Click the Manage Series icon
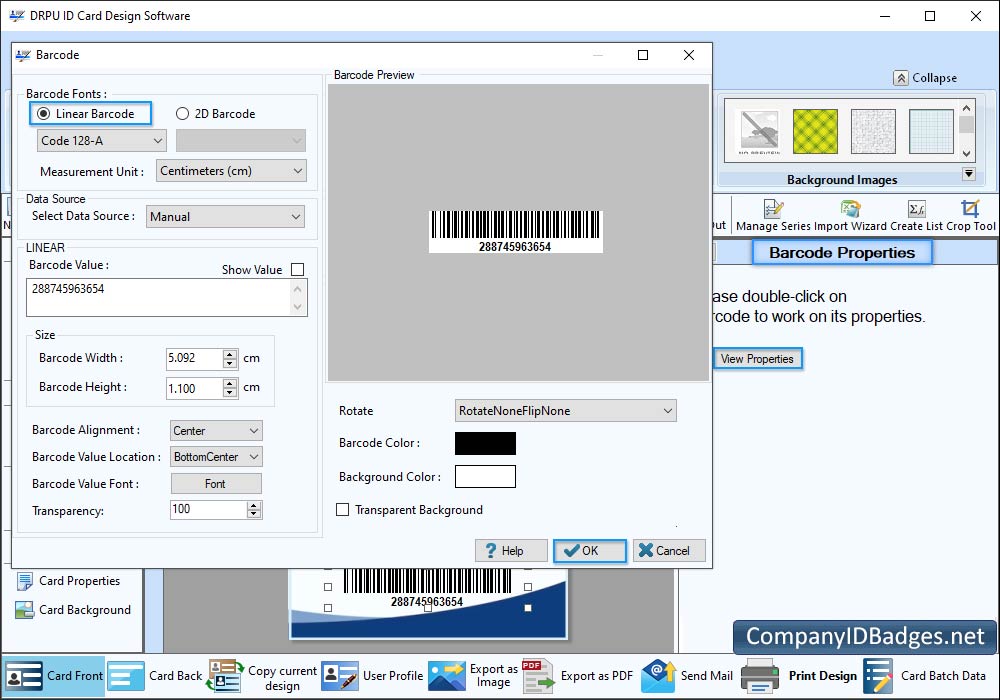 773,208
